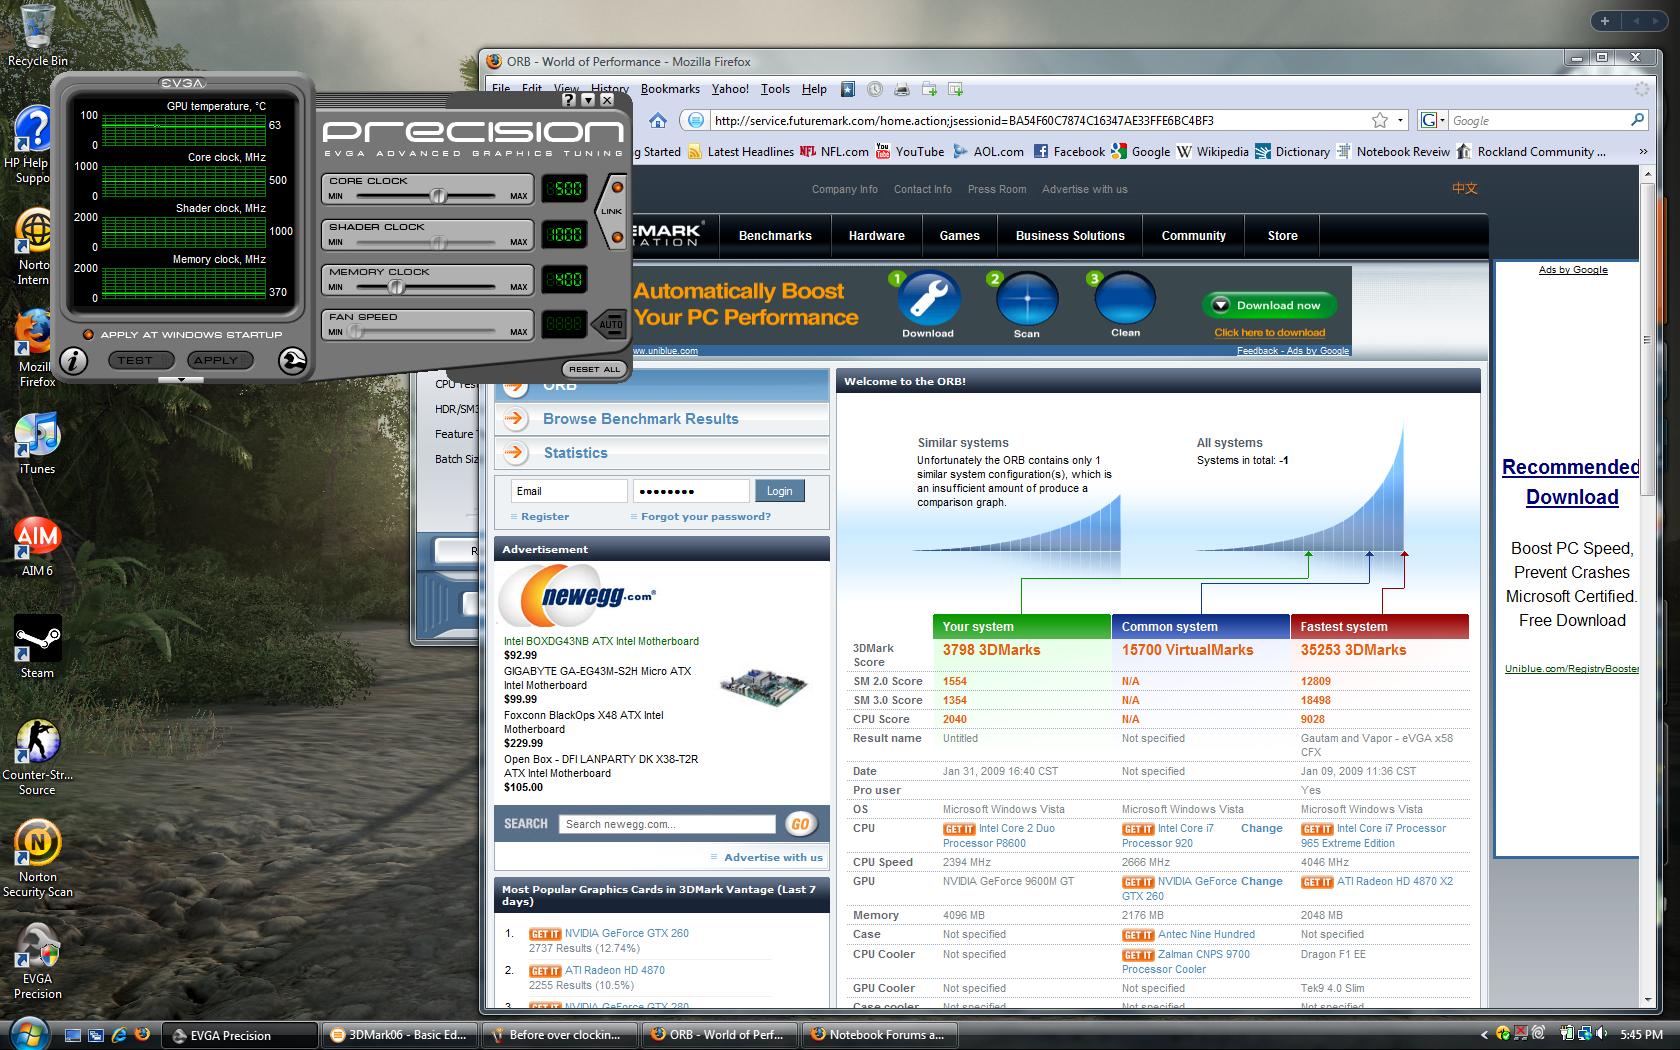Click the volume icon in system tray
1680x1050 pixels.
(1603, 1034)
